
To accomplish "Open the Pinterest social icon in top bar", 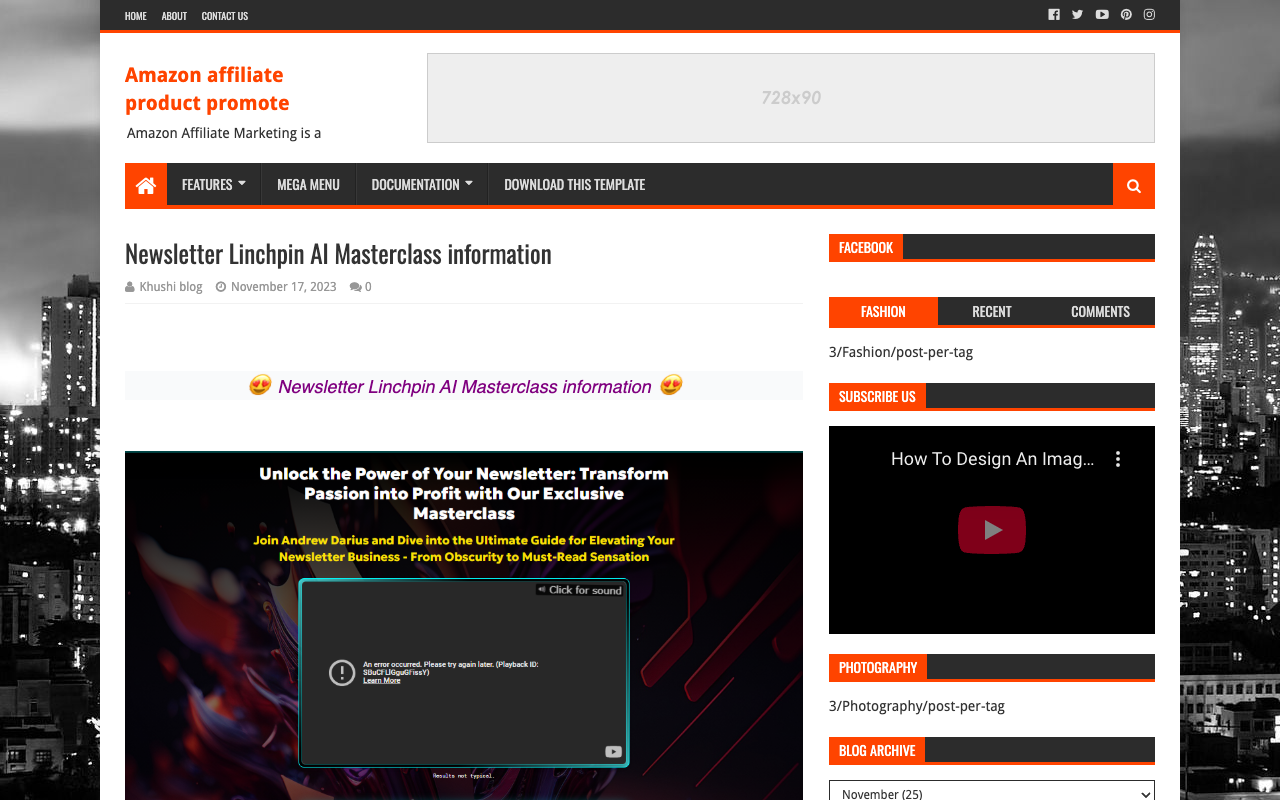I will (x=1126, y=15).
